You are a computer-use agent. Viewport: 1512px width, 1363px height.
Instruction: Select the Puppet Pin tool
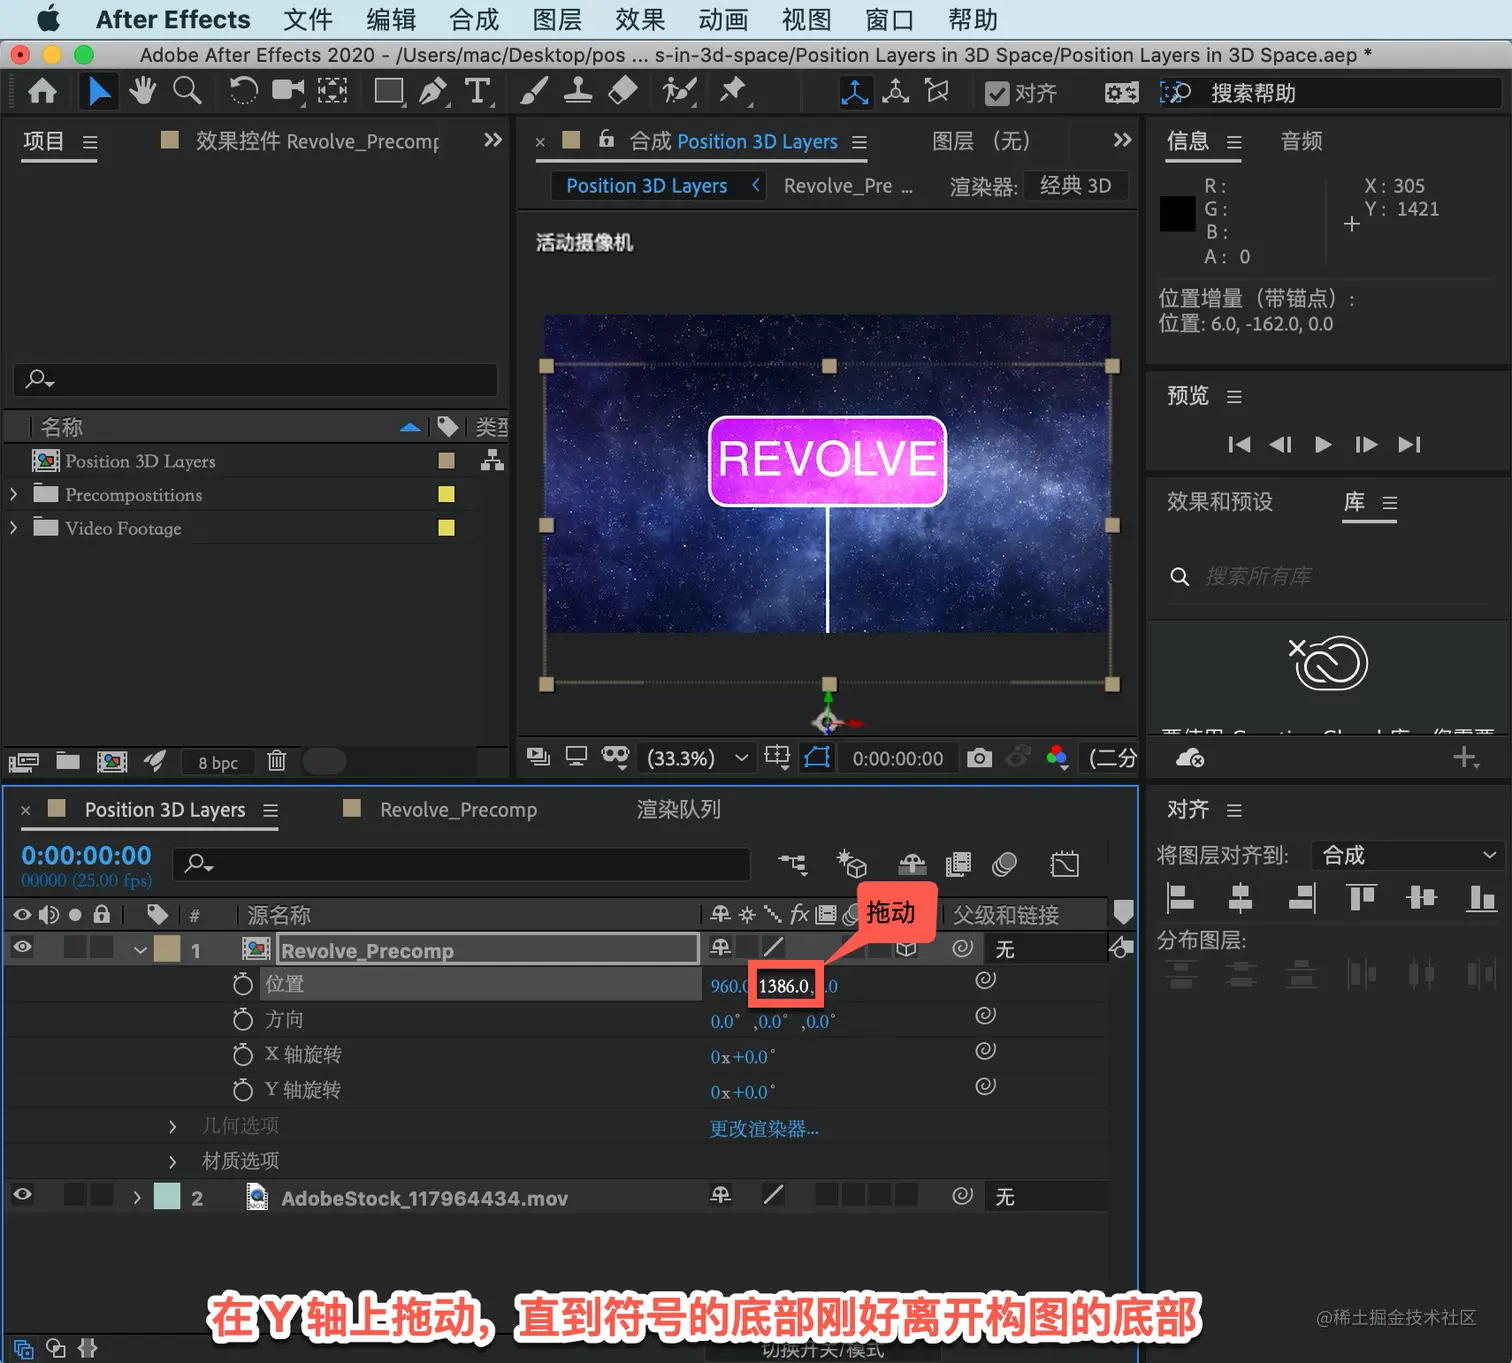[733, 92]
